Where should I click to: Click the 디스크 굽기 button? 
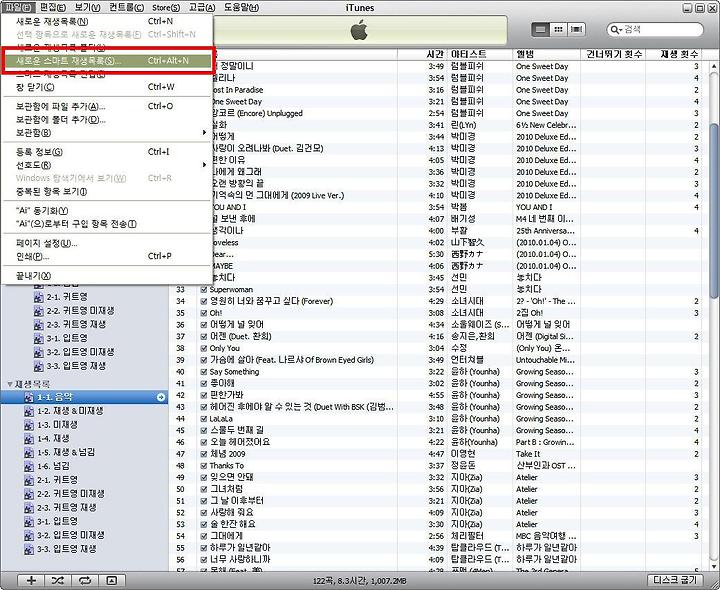(x=675, y=580)
